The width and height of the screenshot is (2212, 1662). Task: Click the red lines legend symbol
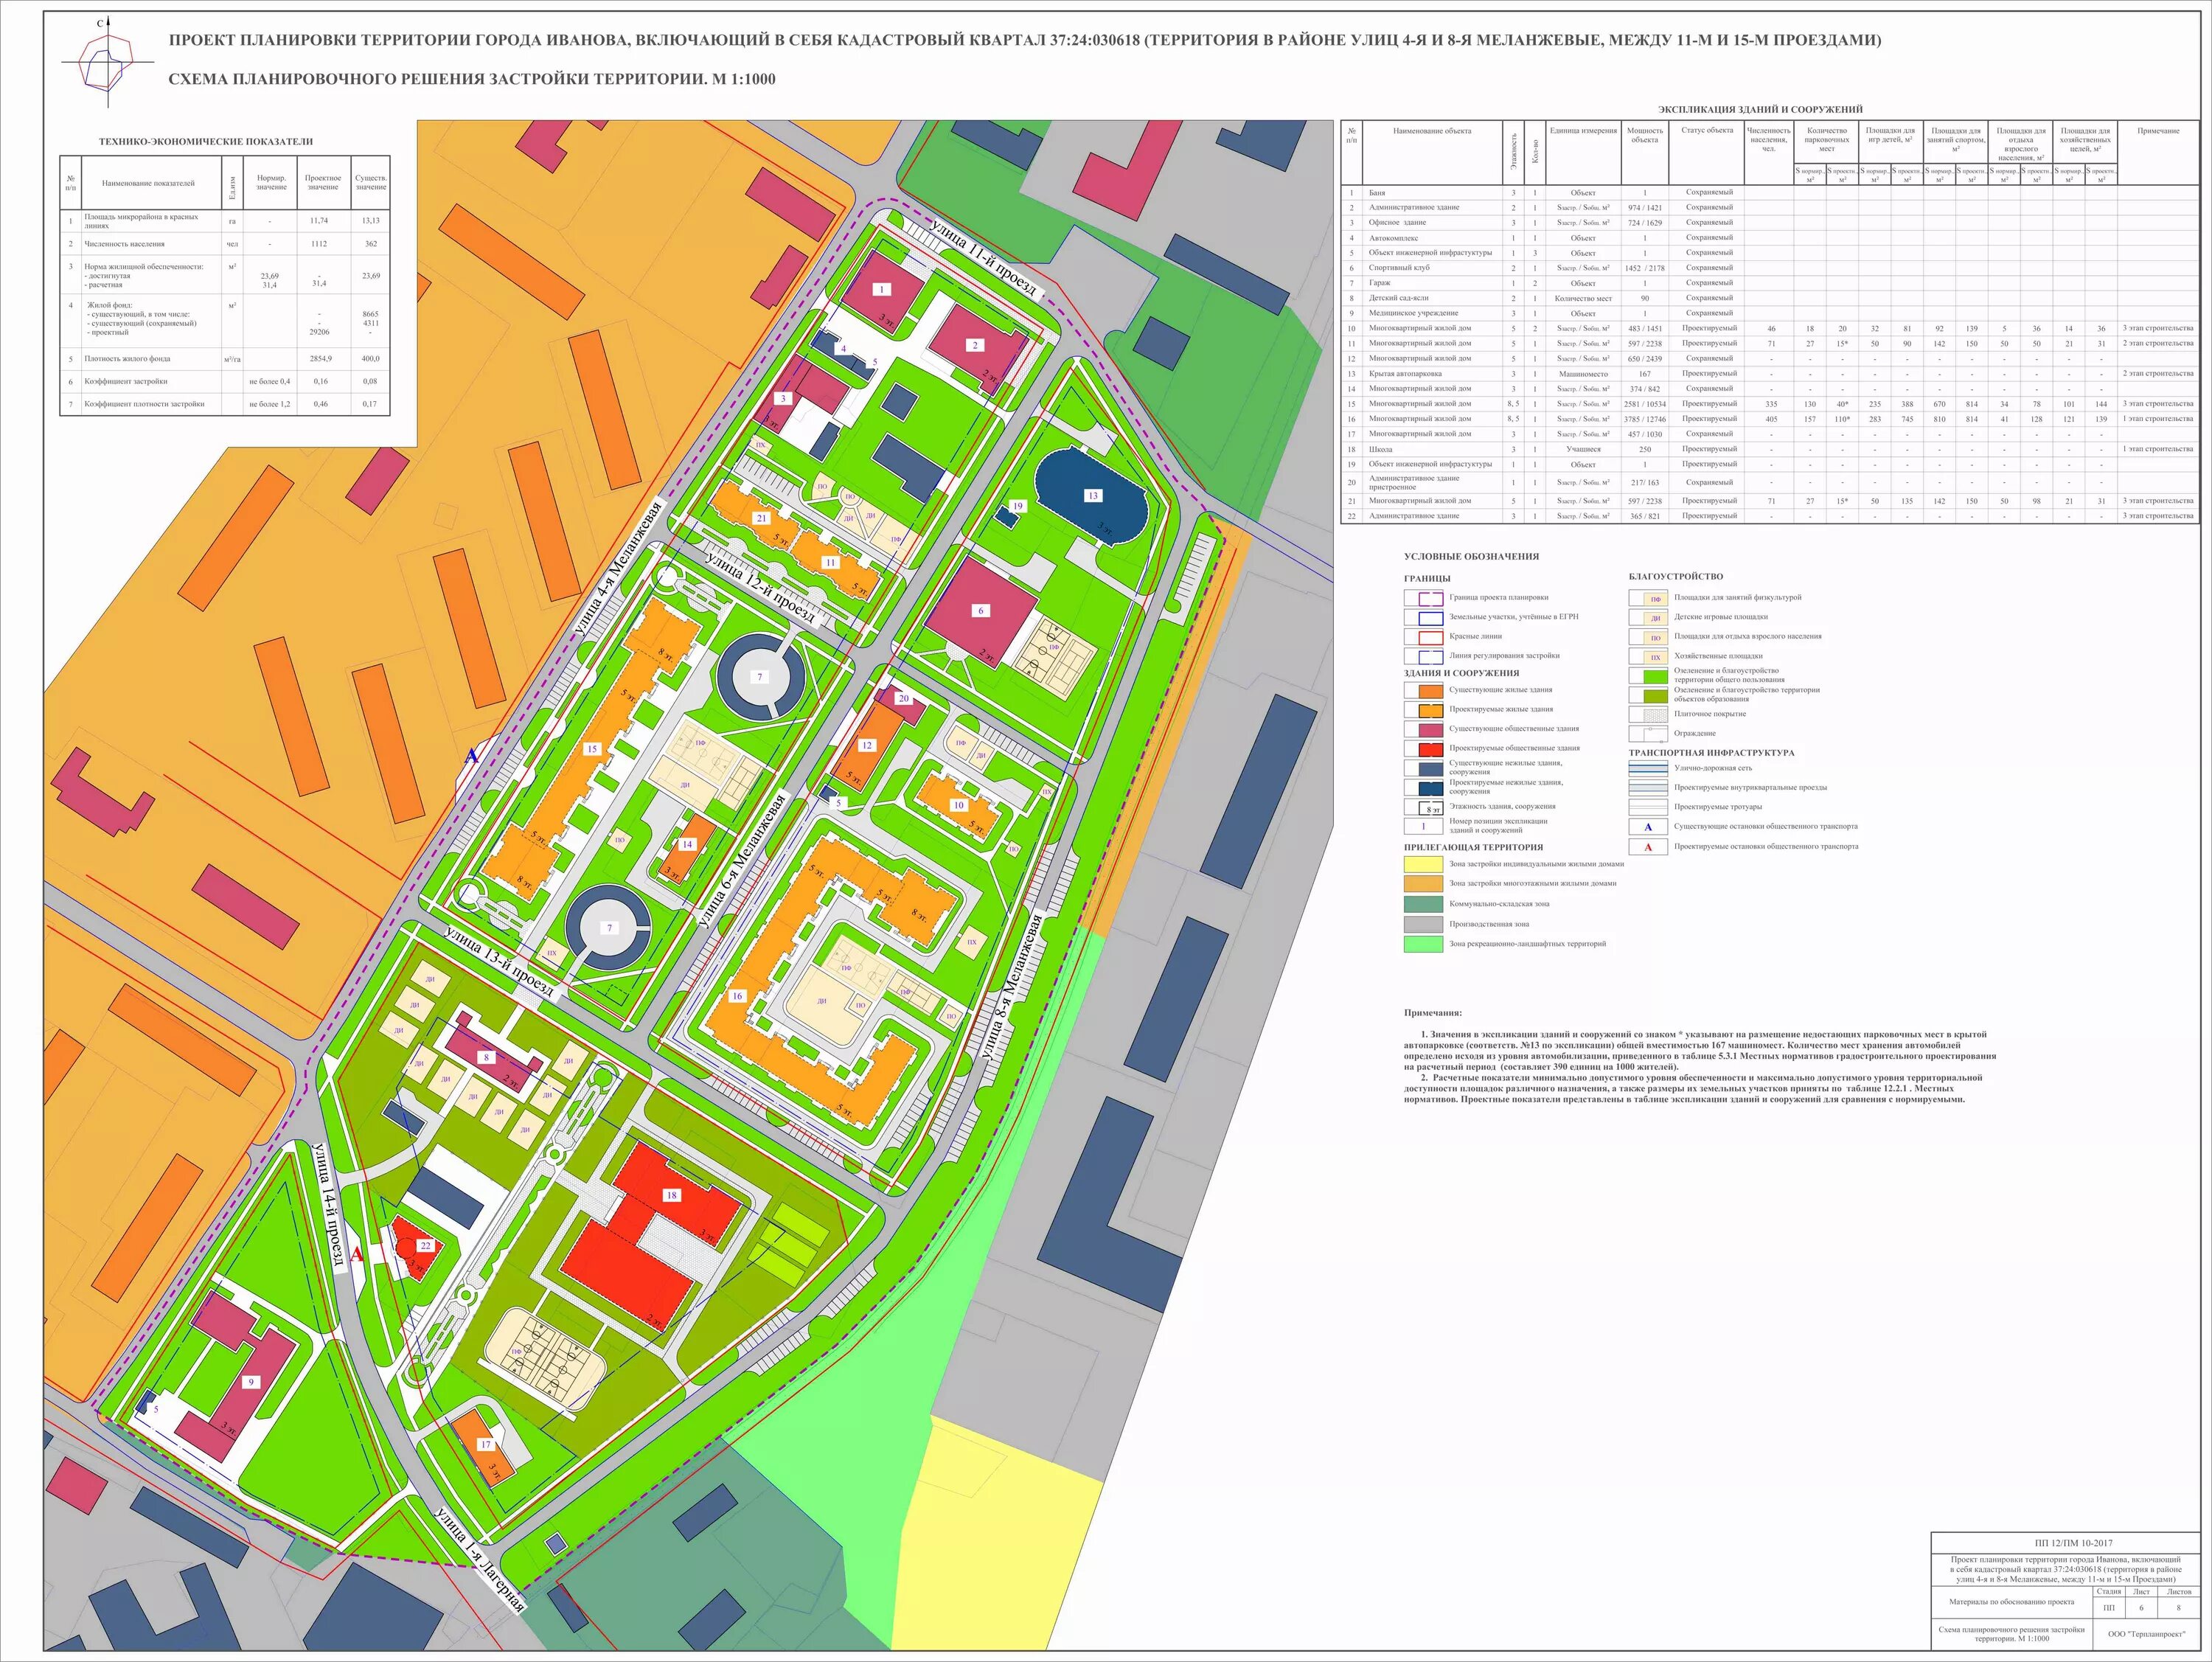[x=1424, y=637]
